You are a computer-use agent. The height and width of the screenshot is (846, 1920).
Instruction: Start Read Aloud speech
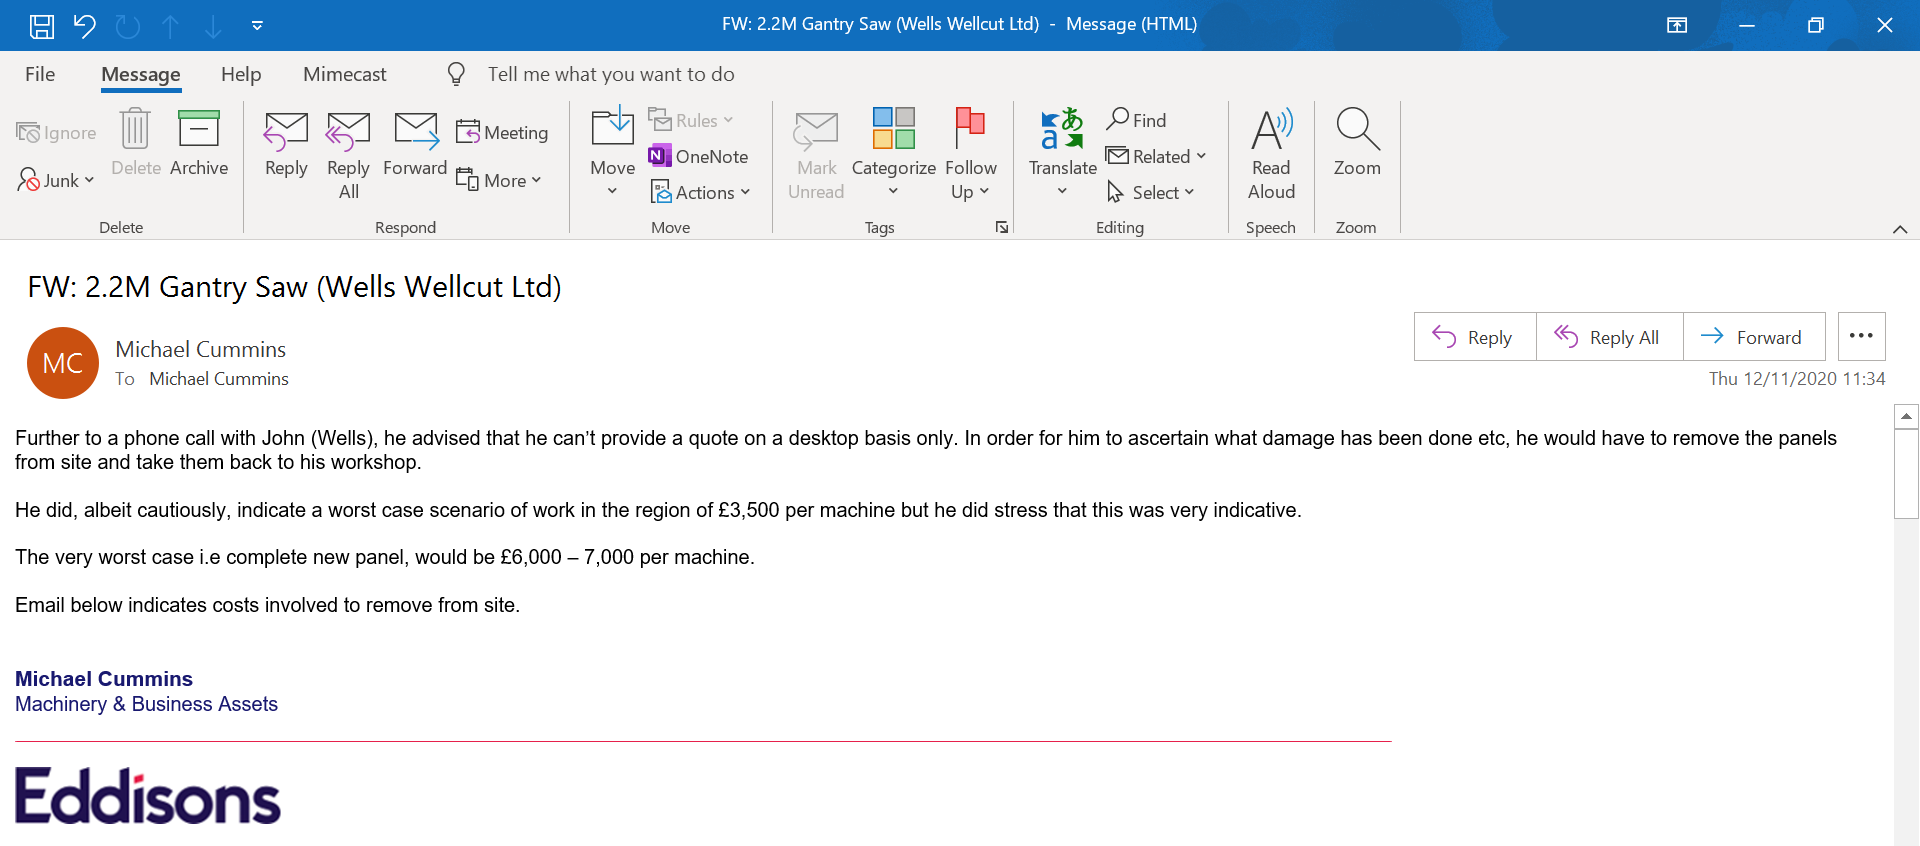[x=1271, y=154]
